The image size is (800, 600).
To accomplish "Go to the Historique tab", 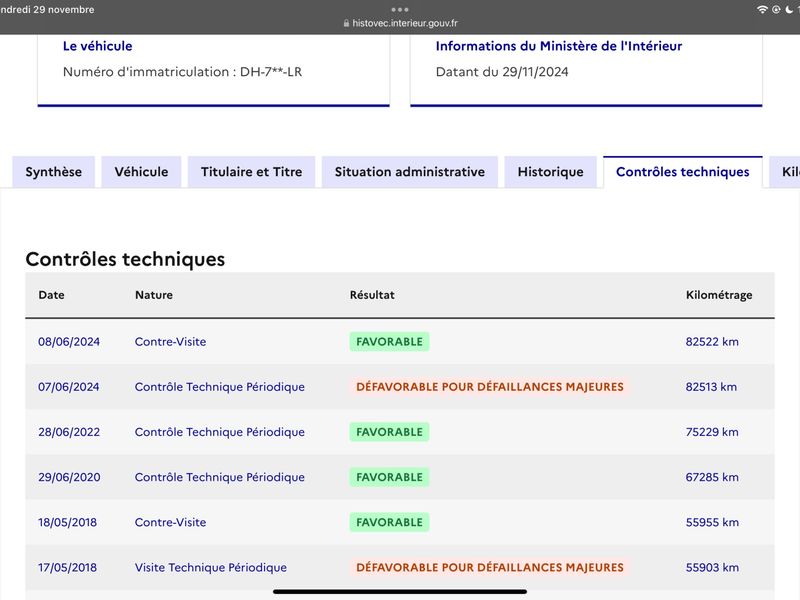I will pos(551,172).
